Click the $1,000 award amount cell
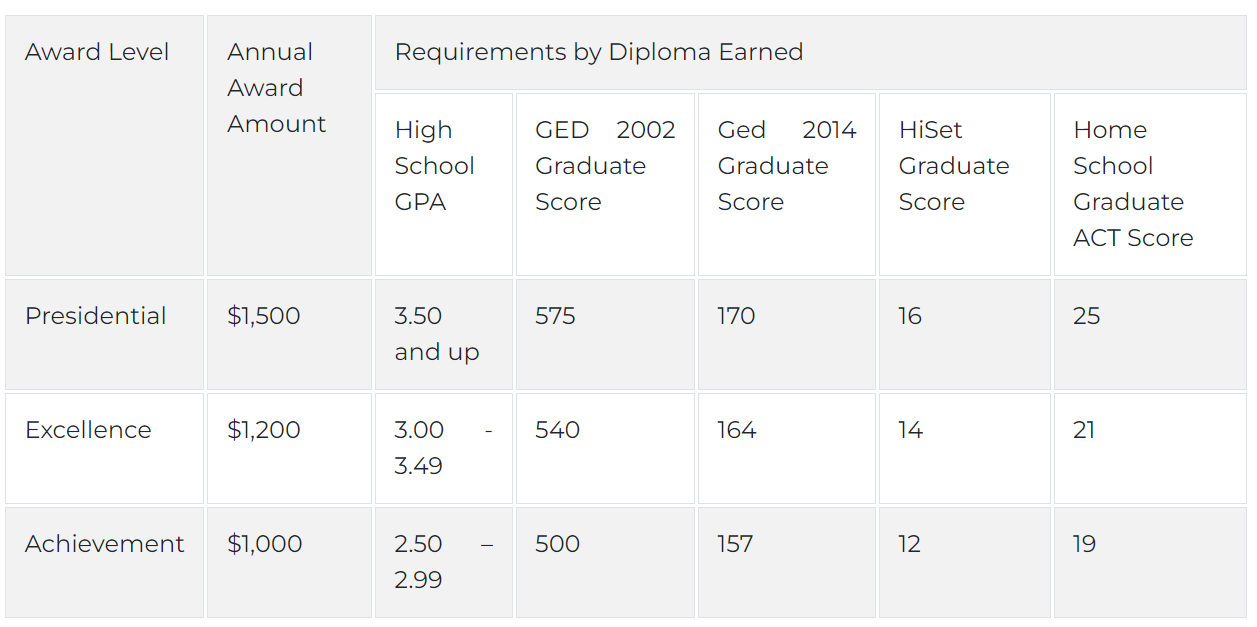The width and height of the screenshot is (1257, 627). pyautogui.click(x=289, y=562)
